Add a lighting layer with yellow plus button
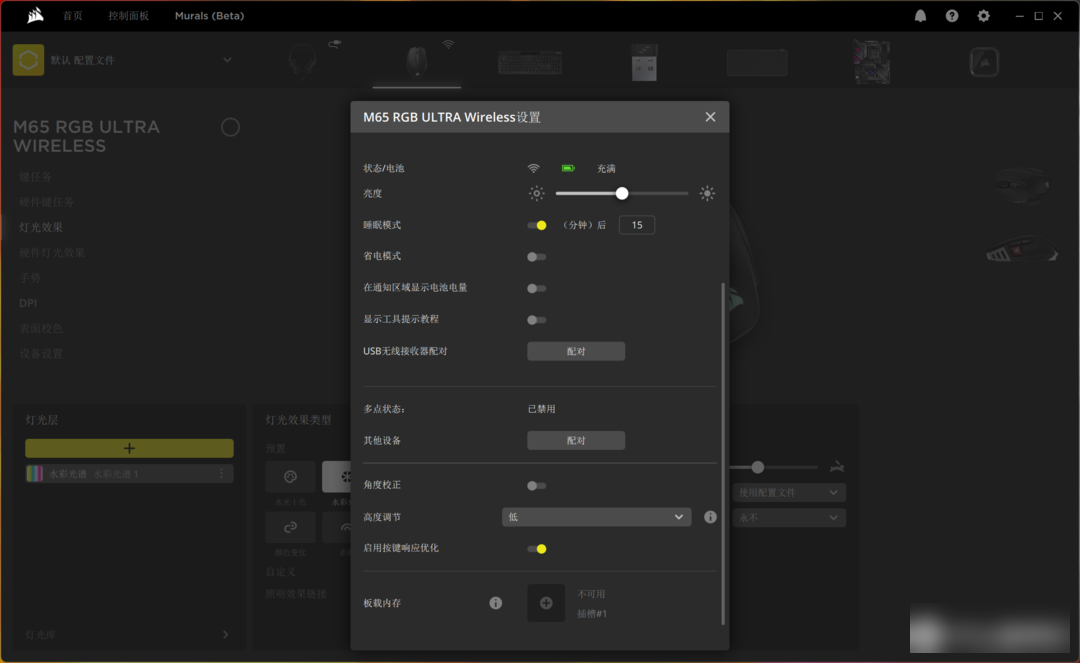The height and width of the screenshot is (663, 1080). tap(129, 448)
